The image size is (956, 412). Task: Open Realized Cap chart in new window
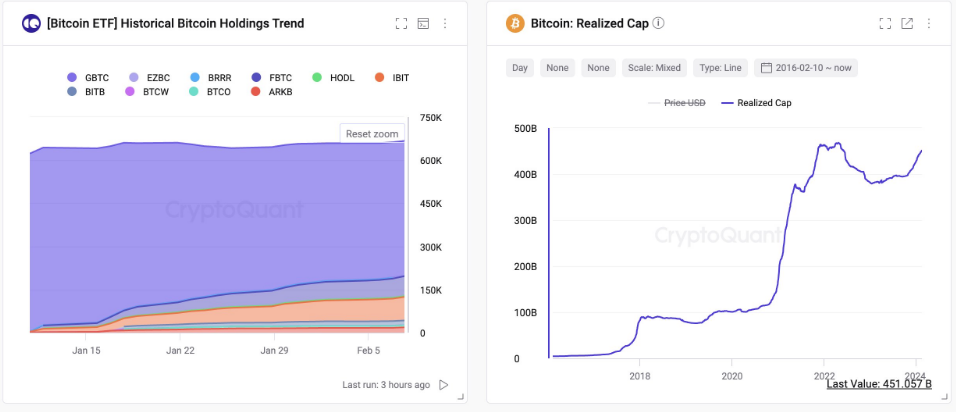click(907, 23)
